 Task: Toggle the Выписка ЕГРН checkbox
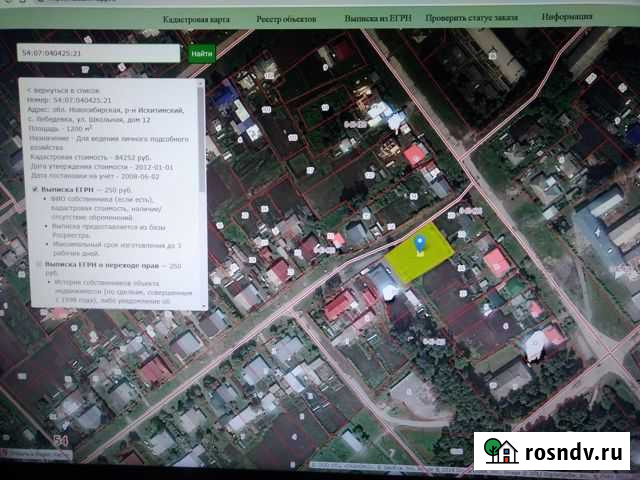37,189
